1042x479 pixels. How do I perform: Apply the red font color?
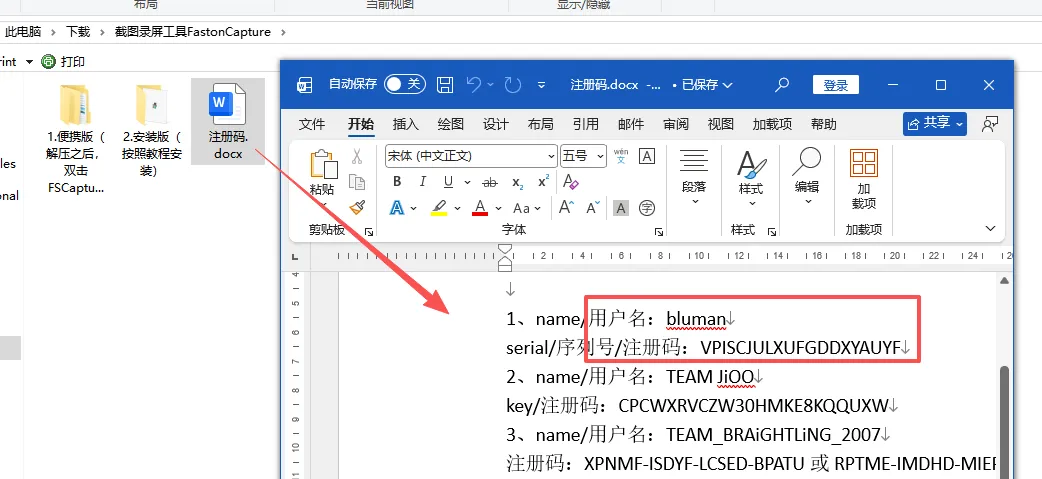(480, 209)
